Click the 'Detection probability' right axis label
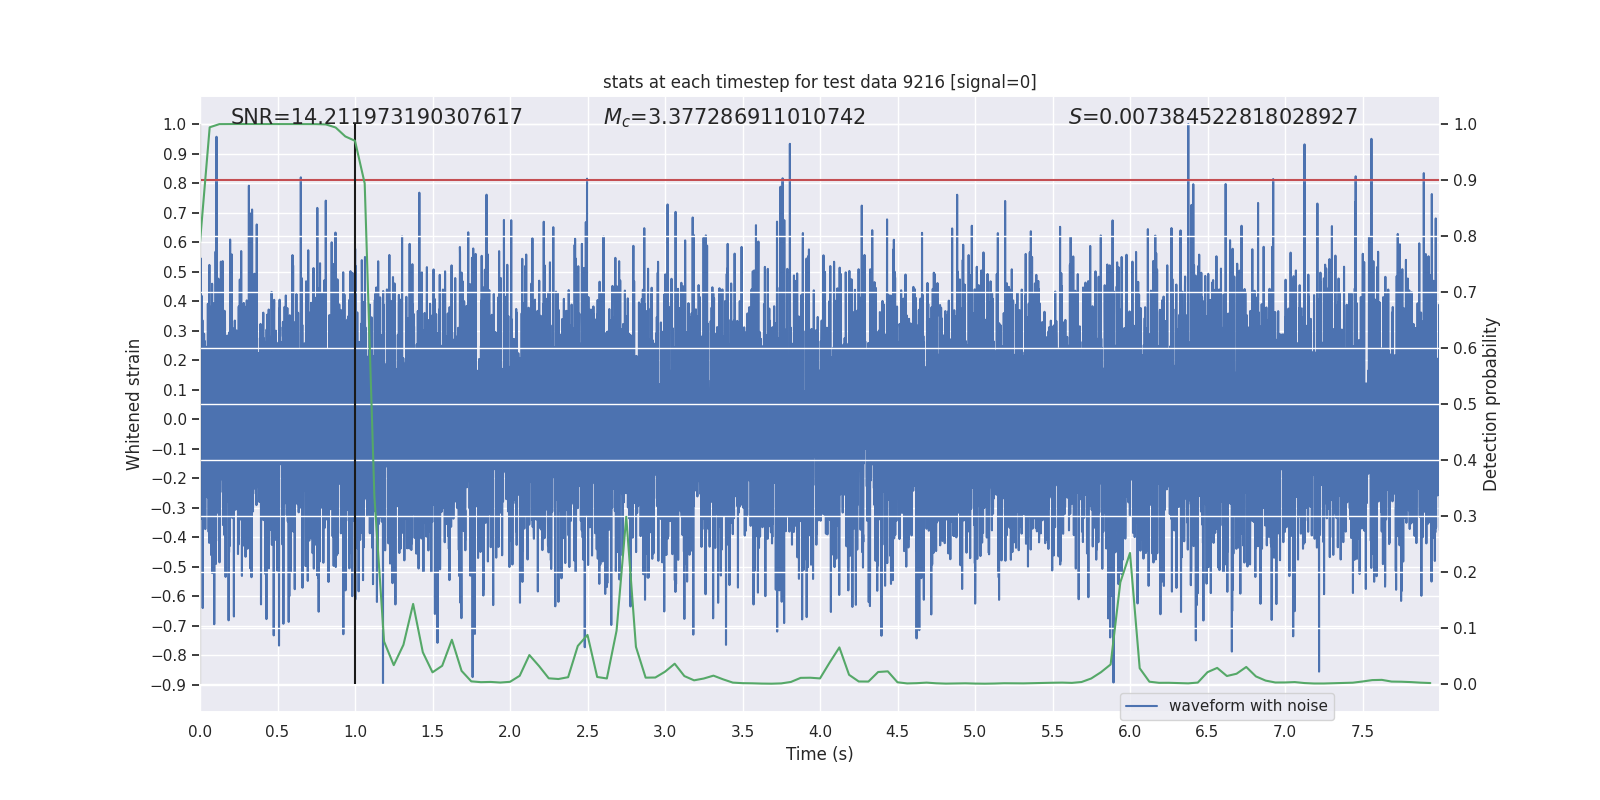 pos(1490,404)
